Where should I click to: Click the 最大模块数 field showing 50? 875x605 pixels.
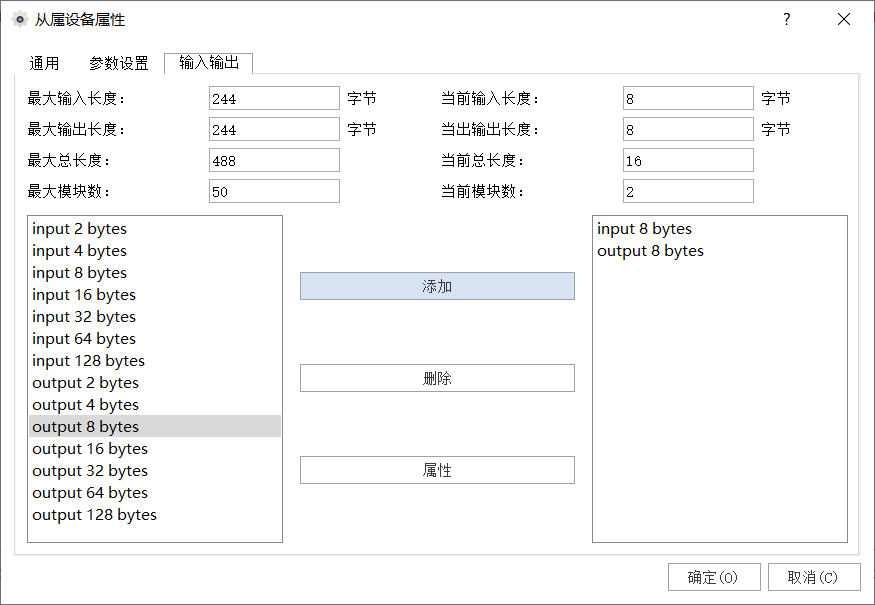coord(274,192)
